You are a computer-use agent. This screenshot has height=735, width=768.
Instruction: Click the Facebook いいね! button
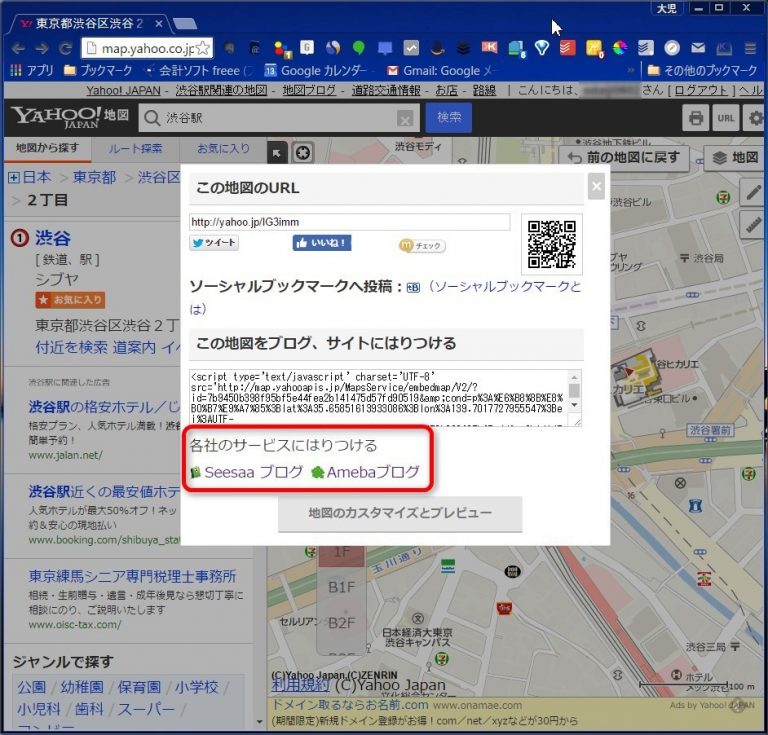coord(321,243)
